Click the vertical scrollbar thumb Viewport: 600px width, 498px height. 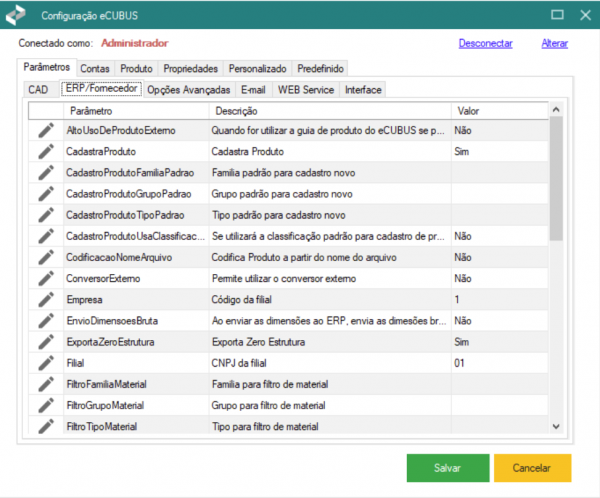click(556, 178)
